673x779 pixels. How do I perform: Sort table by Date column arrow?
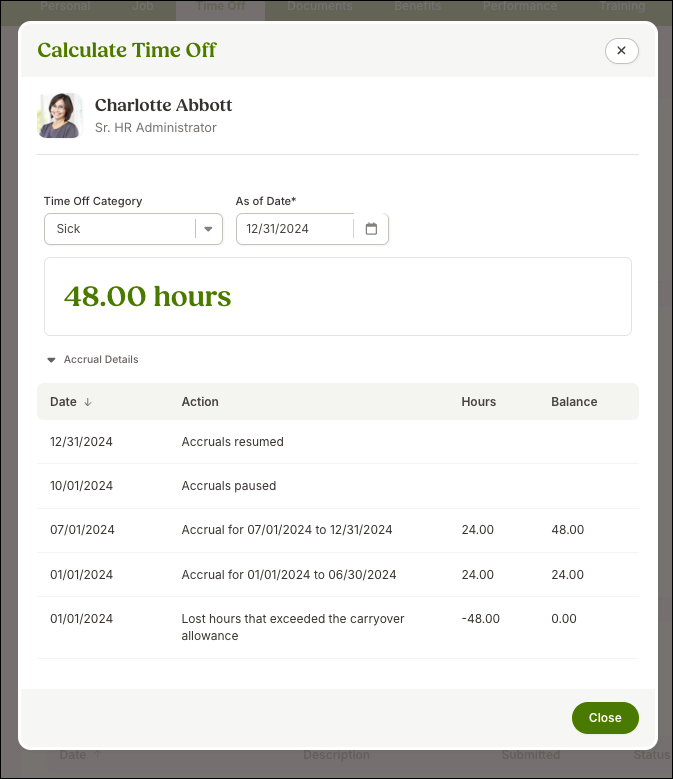pos(88,402)
